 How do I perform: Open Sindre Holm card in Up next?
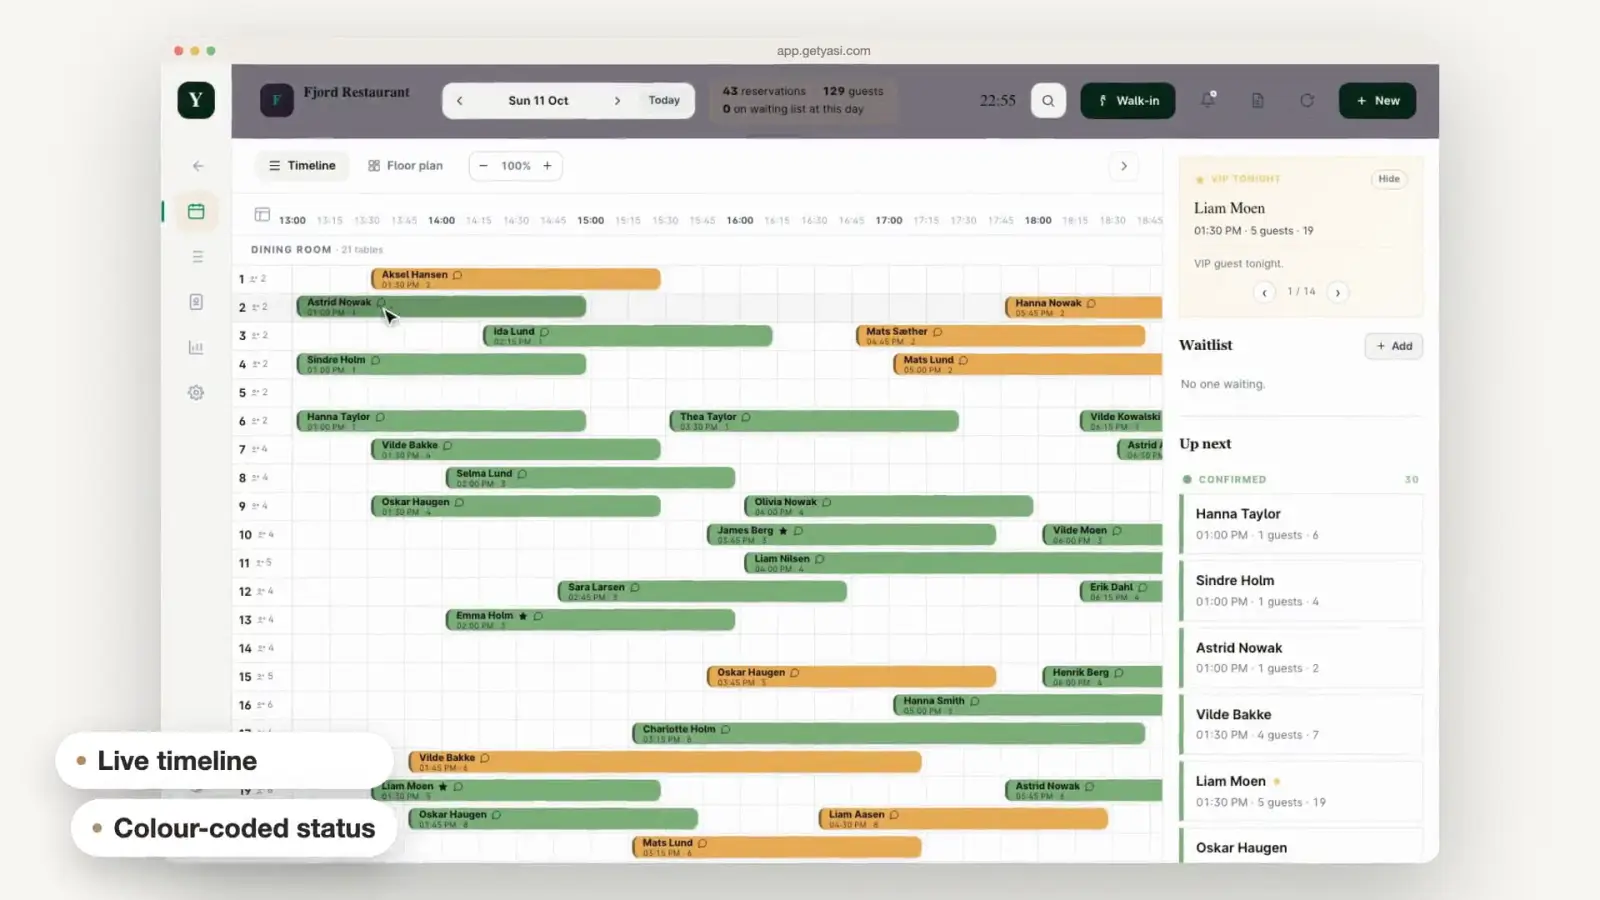(x=1301, y=591)
